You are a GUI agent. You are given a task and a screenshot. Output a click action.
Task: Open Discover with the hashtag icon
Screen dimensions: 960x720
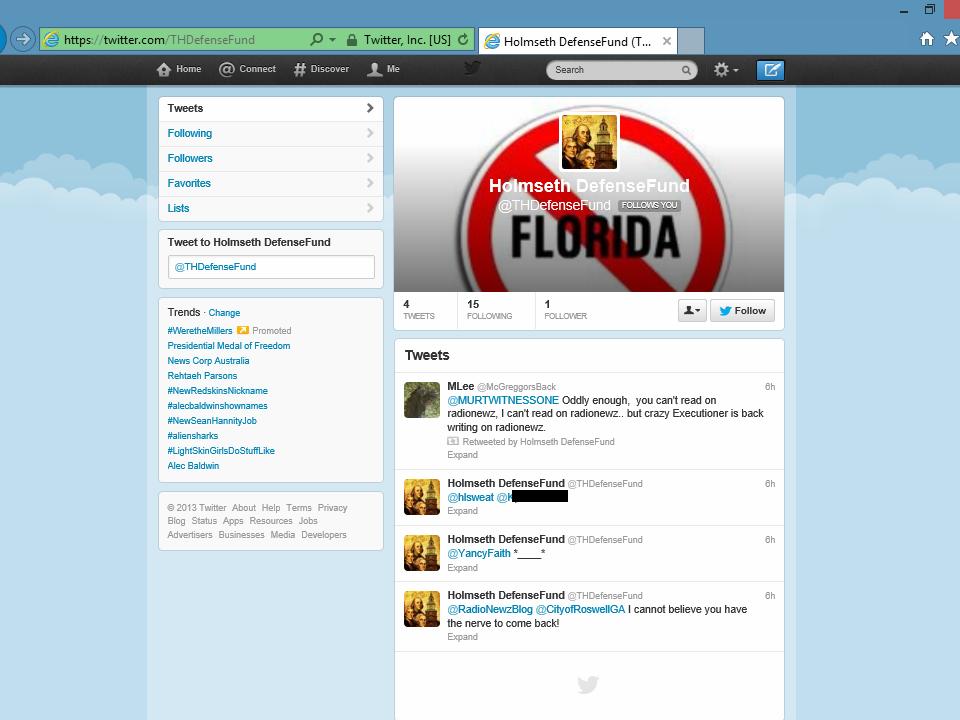pos(300,69)
